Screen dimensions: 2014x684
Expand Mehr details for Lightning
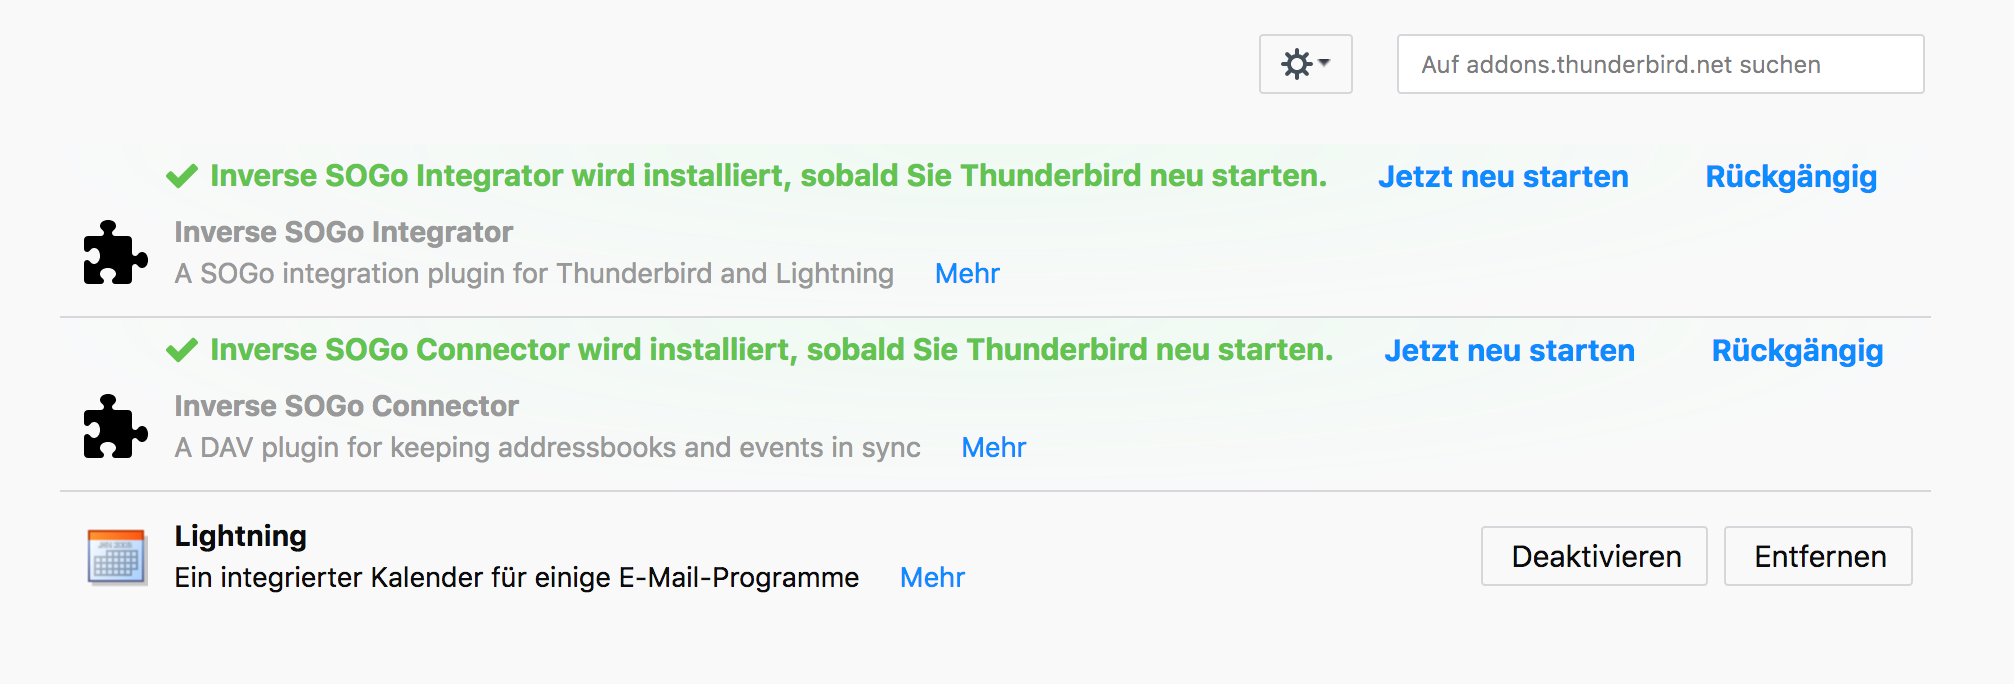pyautogui.click(x=932, y=577)
